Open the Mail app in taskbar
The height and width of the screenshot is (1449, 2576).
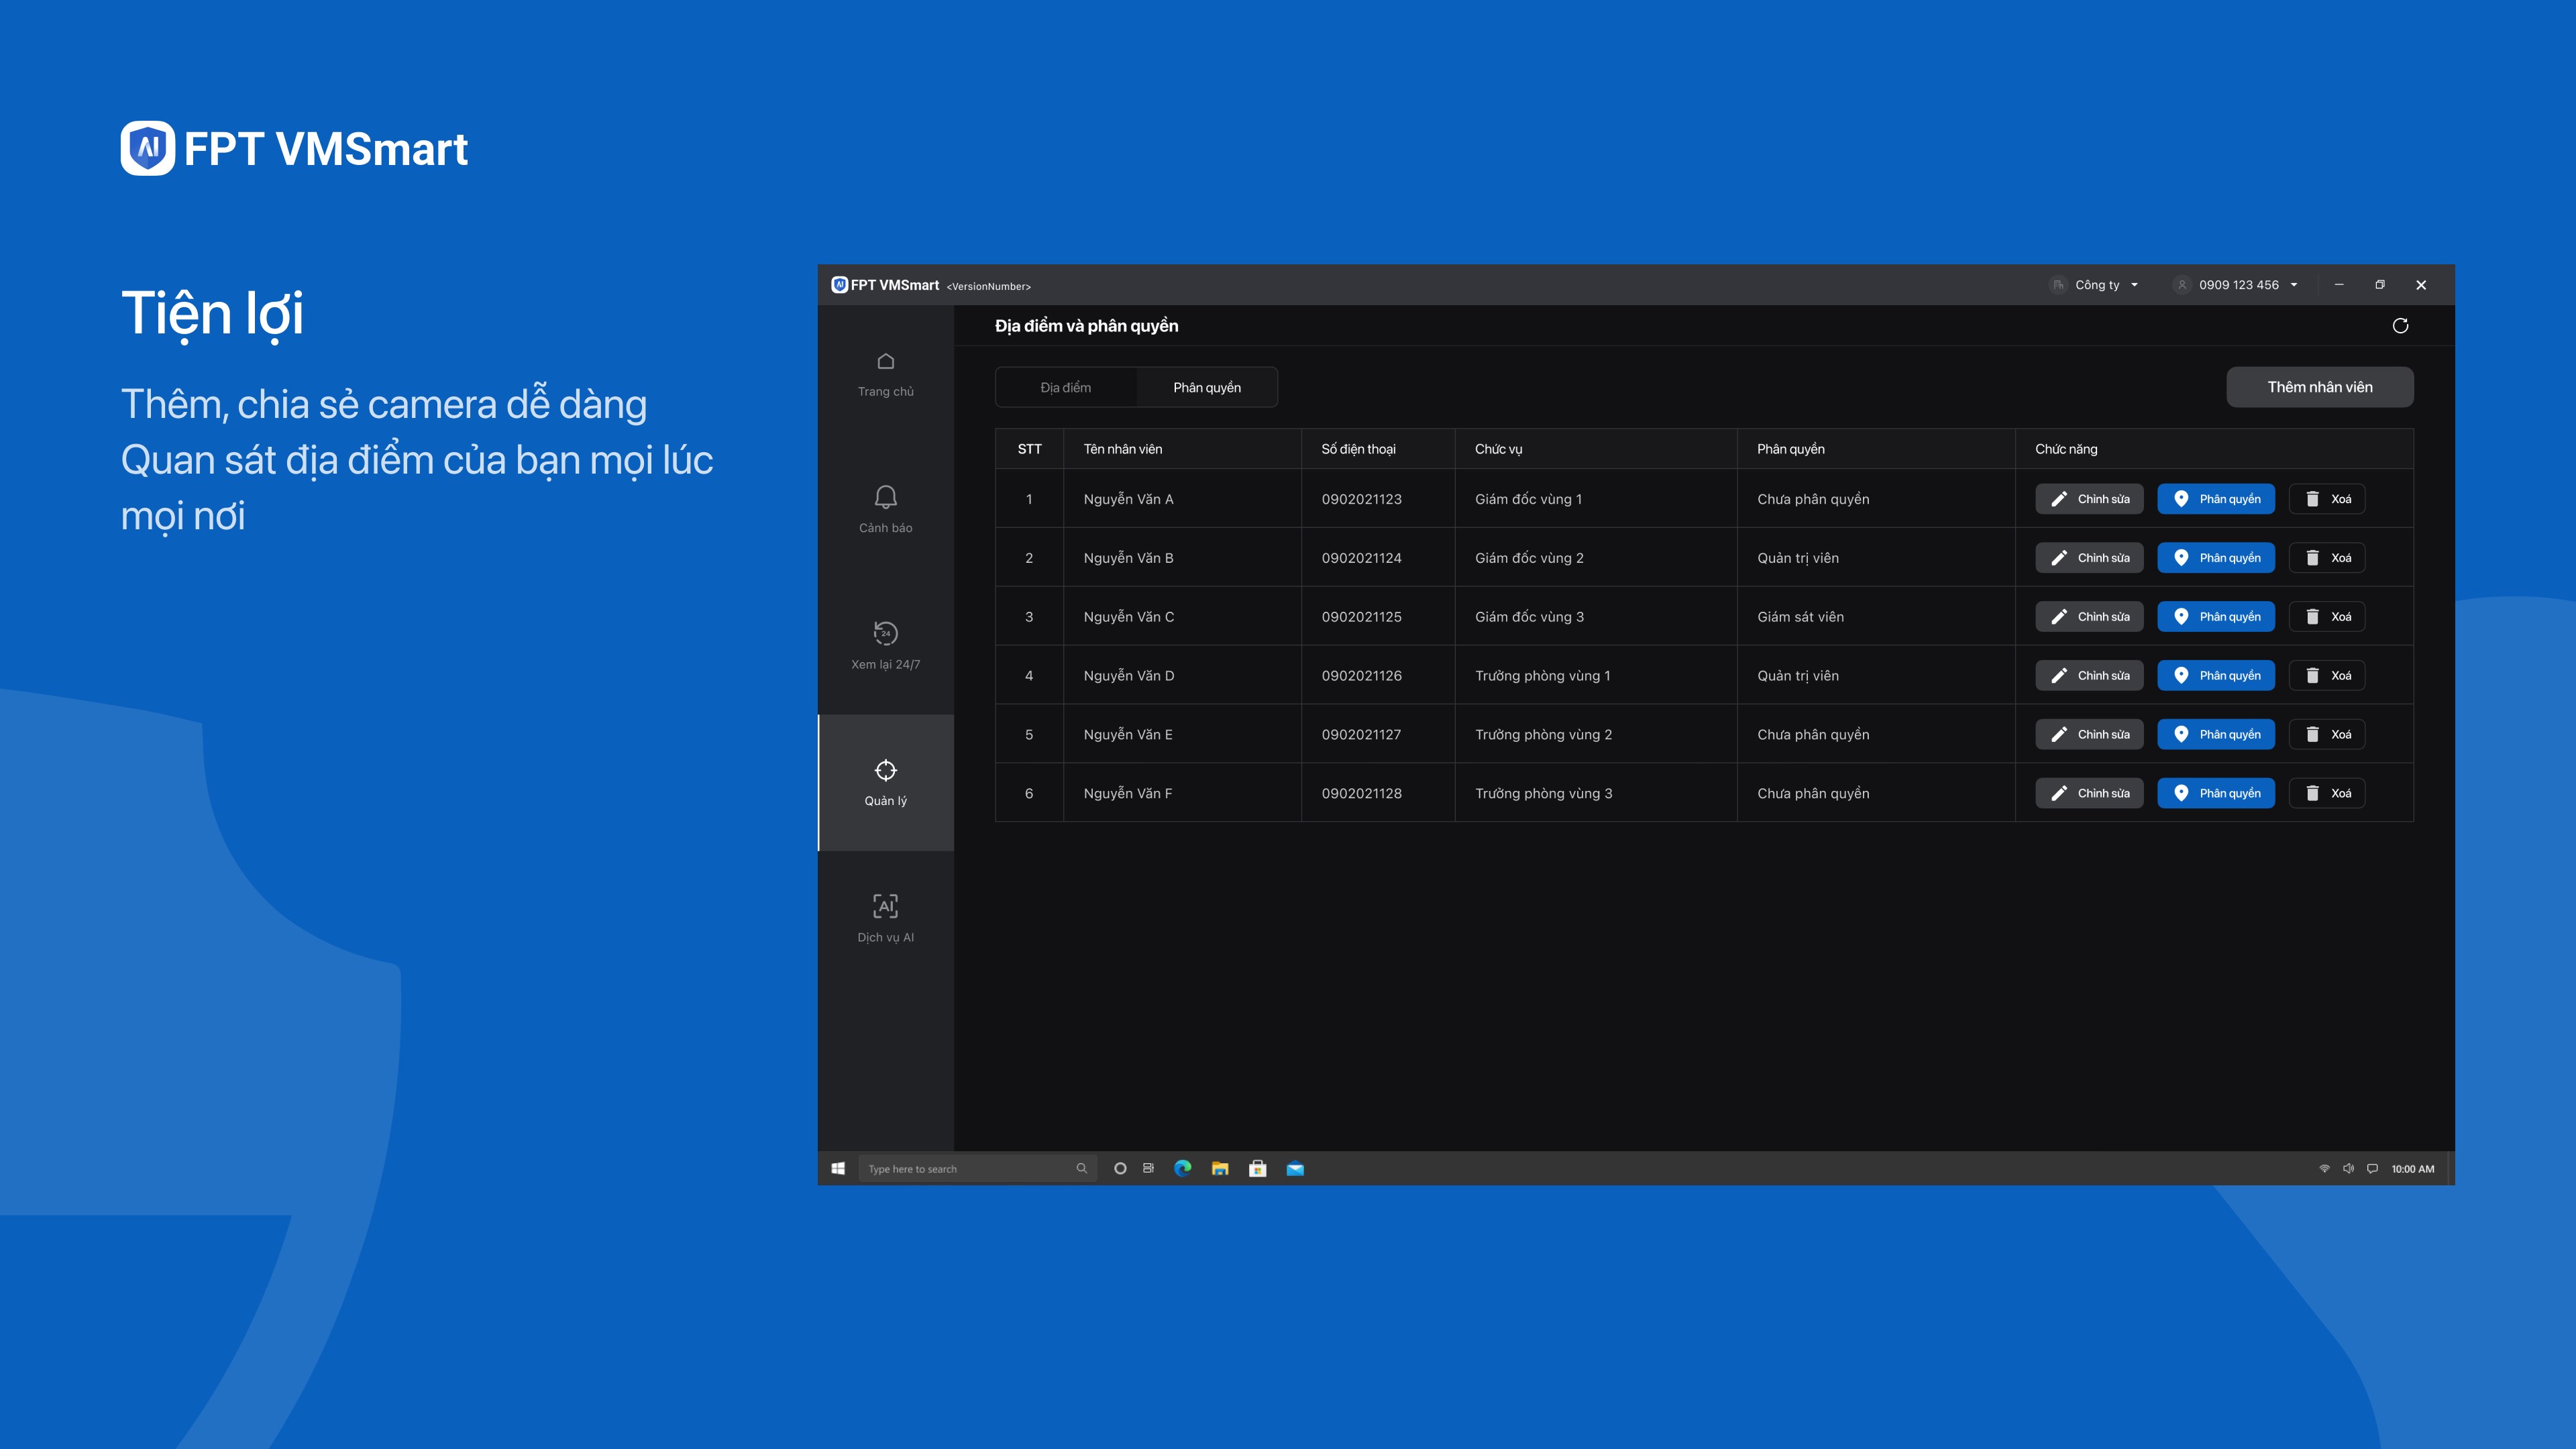coord(1295,1168)
